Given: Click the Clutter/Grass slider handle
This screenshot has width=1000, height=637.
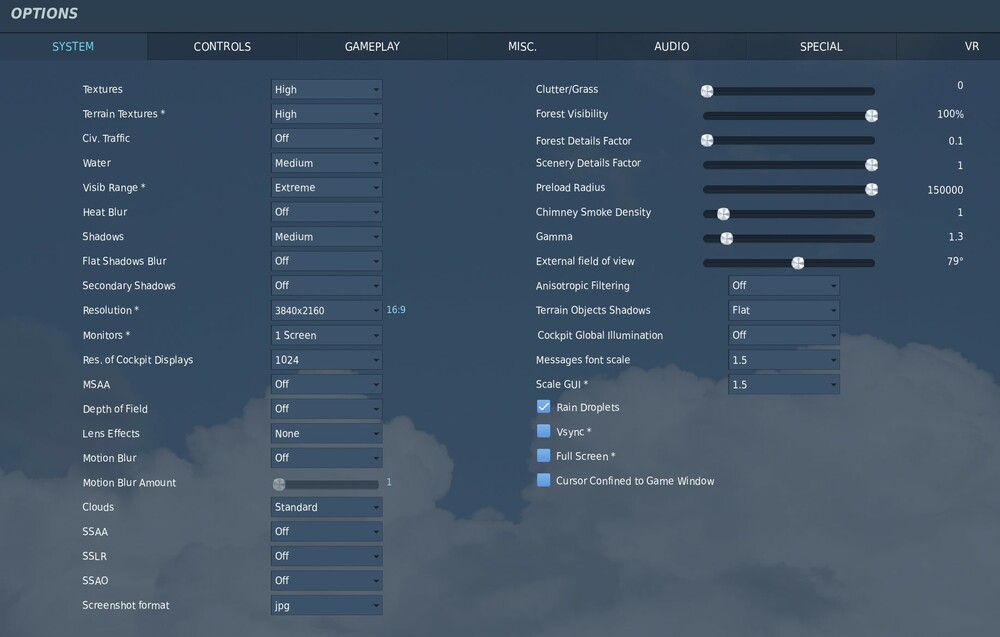Looking at the screenshot, I should pyautogui.click(x=707, y=91).
